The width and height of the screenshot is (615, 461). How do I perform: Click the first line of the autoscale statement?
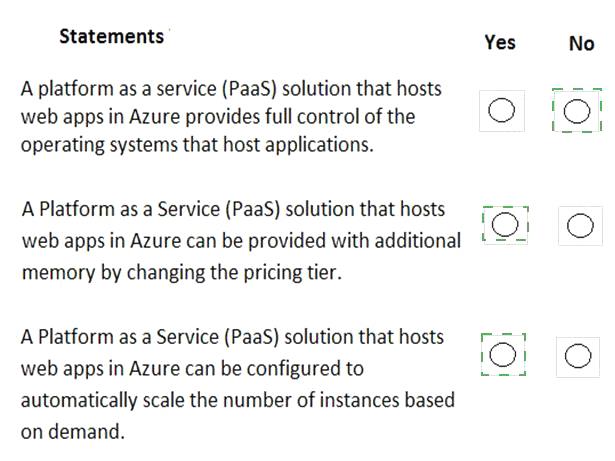232,337
